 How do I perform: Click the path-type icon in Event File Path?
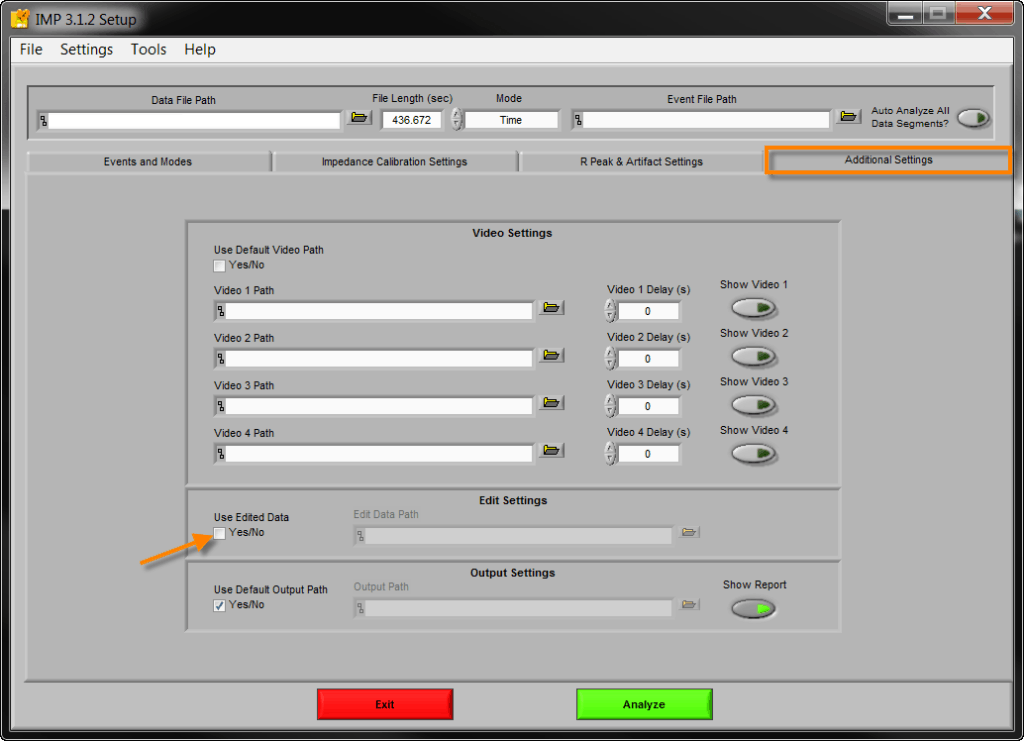coord(578,120)
